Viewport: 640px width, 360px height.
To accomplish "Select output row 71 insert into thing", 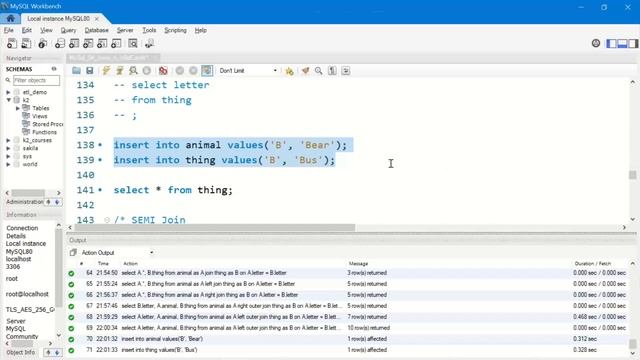I will click(347, 350).
